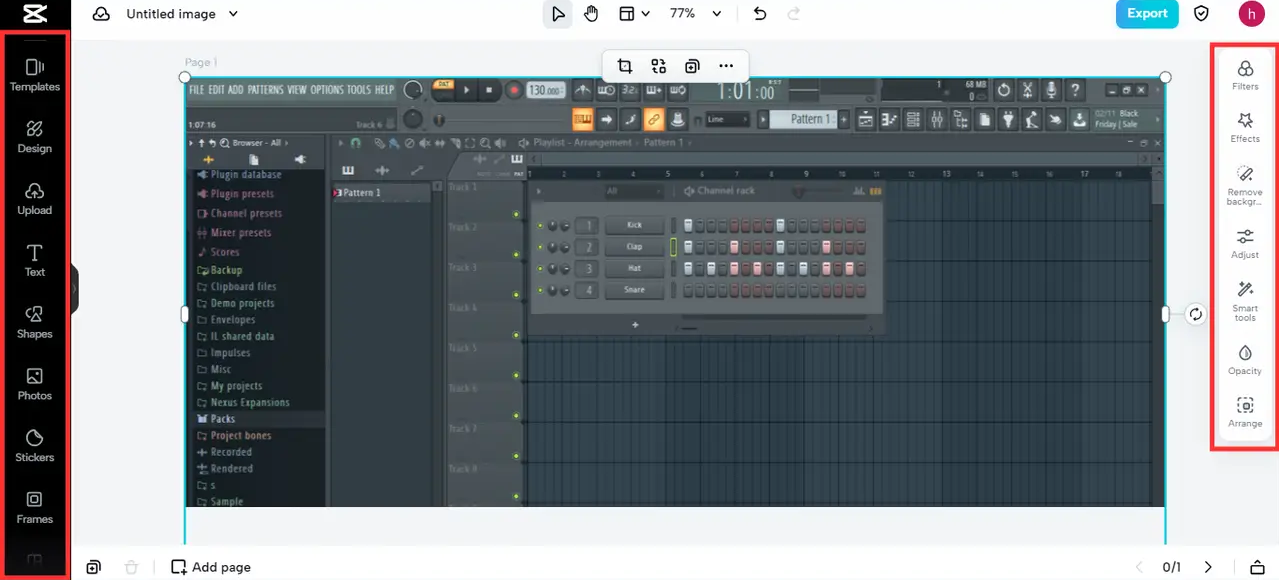Choose Remove background in the right panel
Image resolution: width=1279 pixels, height=580 pixels.
pyautogui.click(x=1245, y=185)
